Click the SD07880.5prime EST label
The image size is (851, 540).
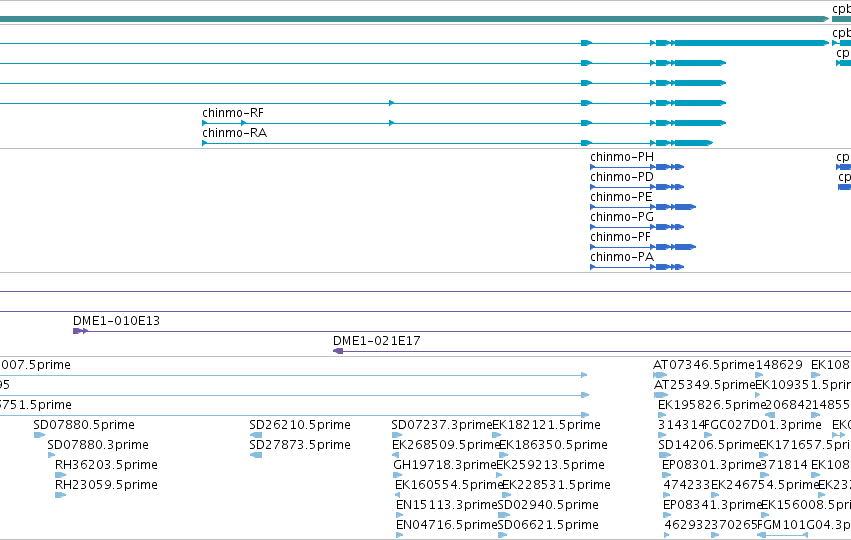click(84, 425)
